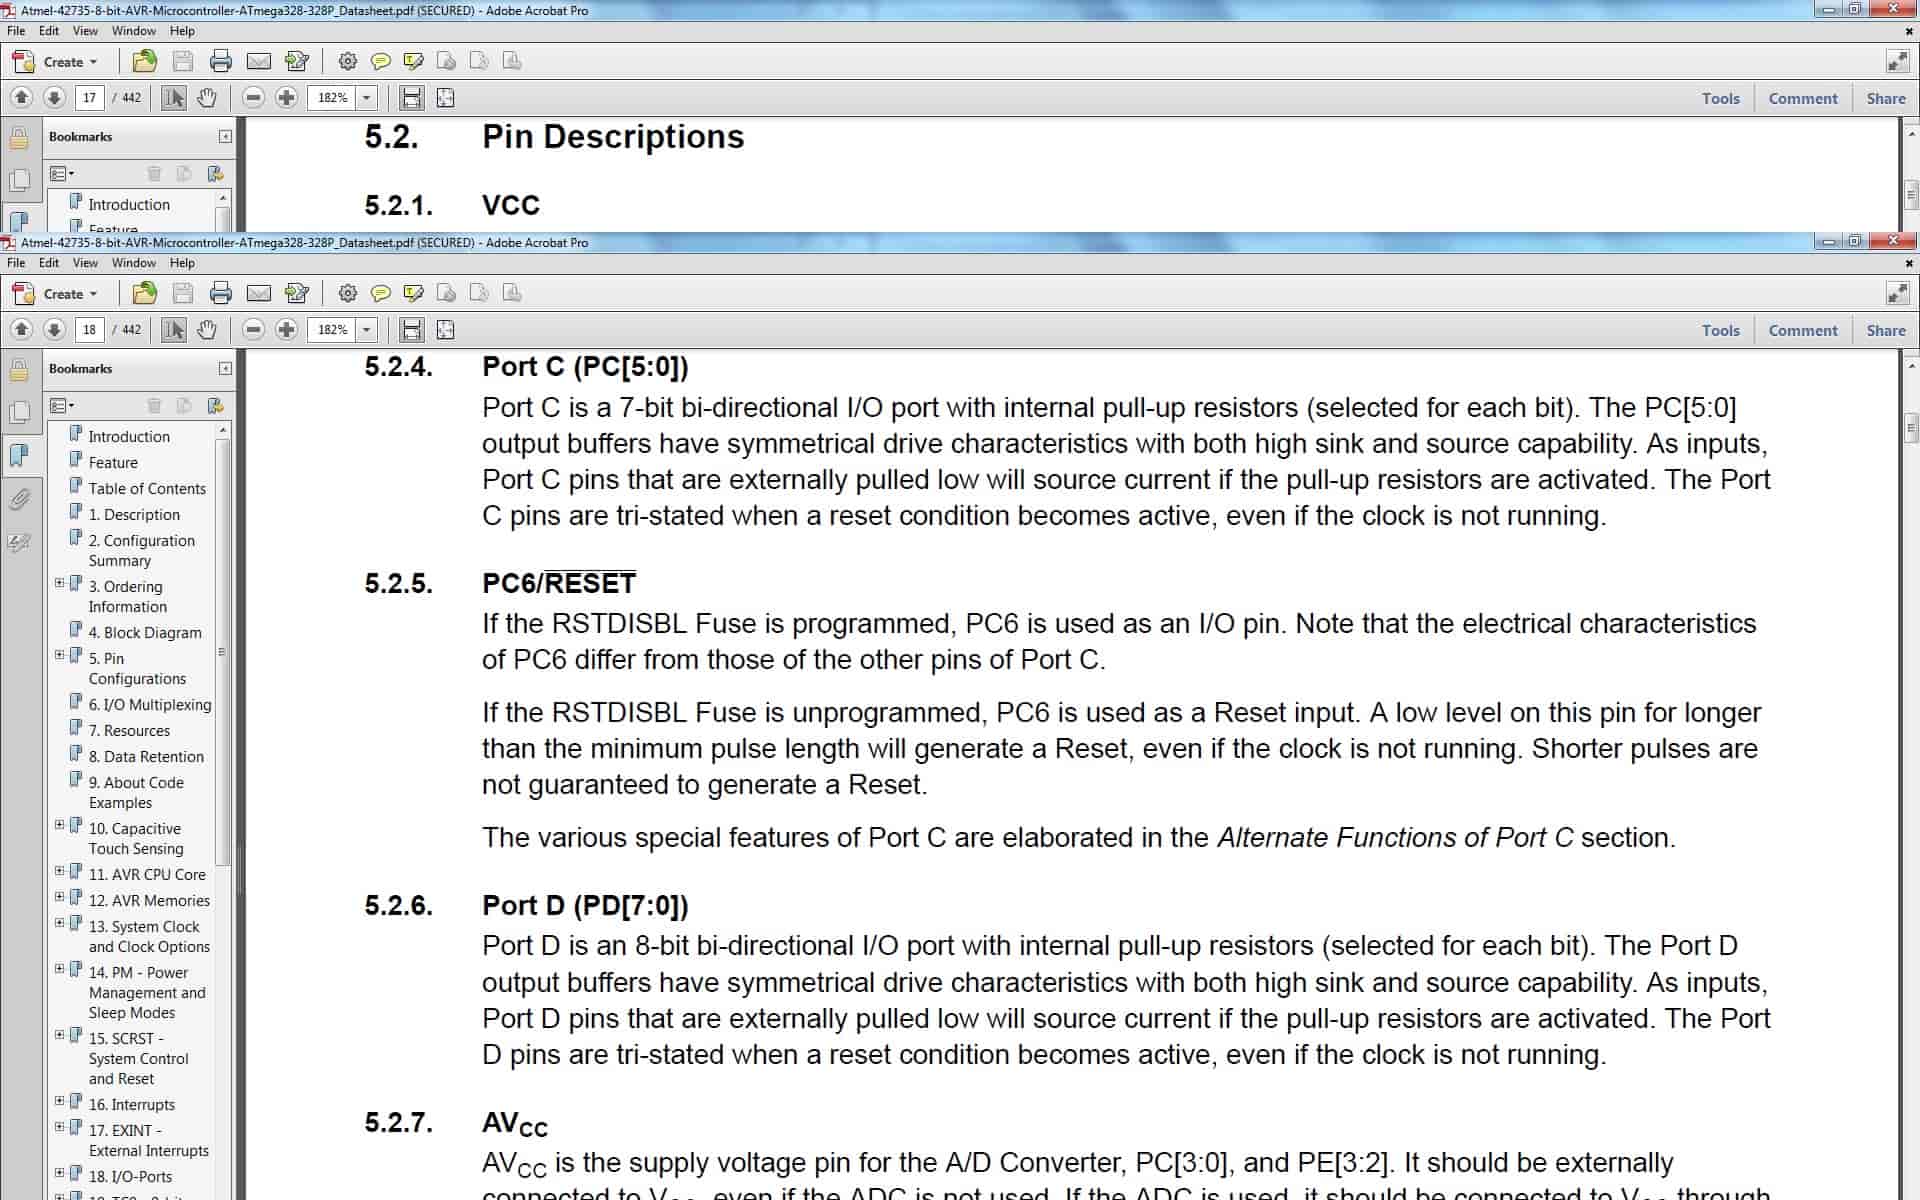Expand the '3. Ordering Information' bookmark
The image size is (1920, 1200).
point(59,583)
